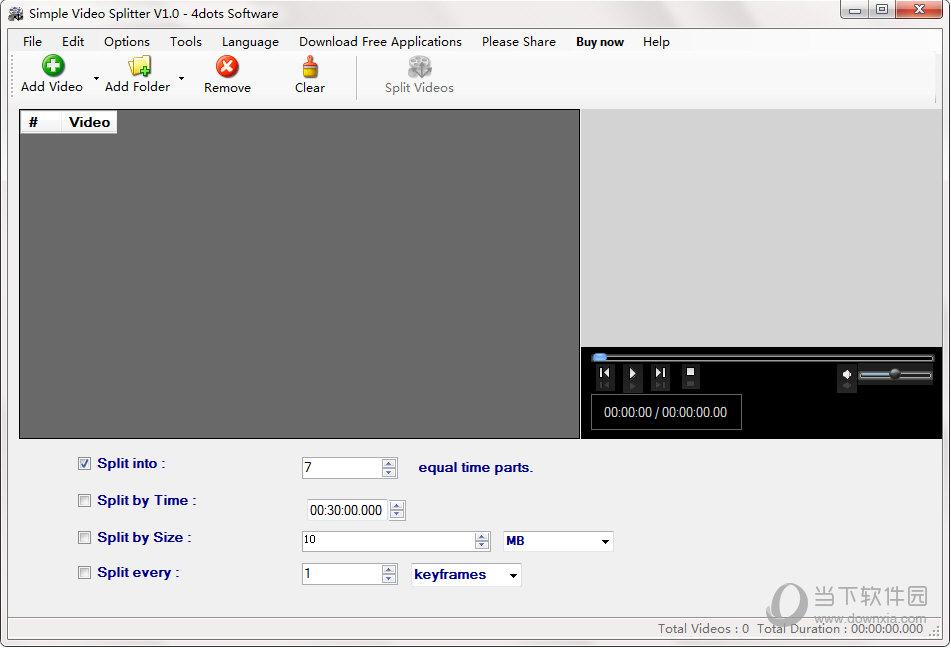This screenshot has height=648, width=951.
Task: Enable the Split by Size checkbox
Action: pyautogui.click(x=84, y=538)
